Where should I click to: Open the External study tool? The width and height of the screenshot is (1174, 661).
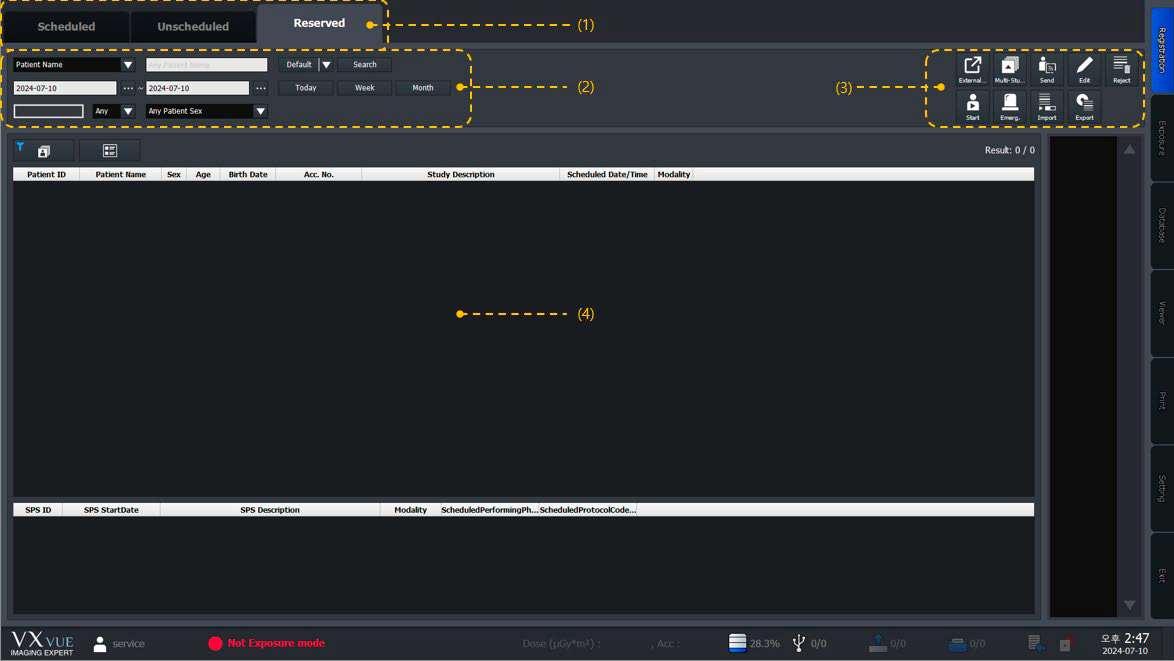pyautogui.click(x=972, y=68)
